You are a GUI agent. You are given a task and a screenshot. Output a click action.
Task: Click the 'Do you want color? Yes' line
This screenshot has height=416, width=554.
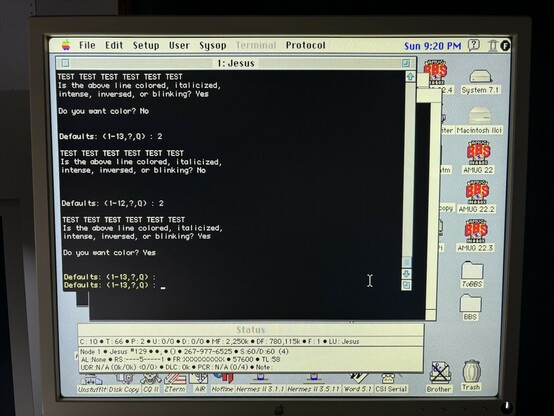pos(109,252)
